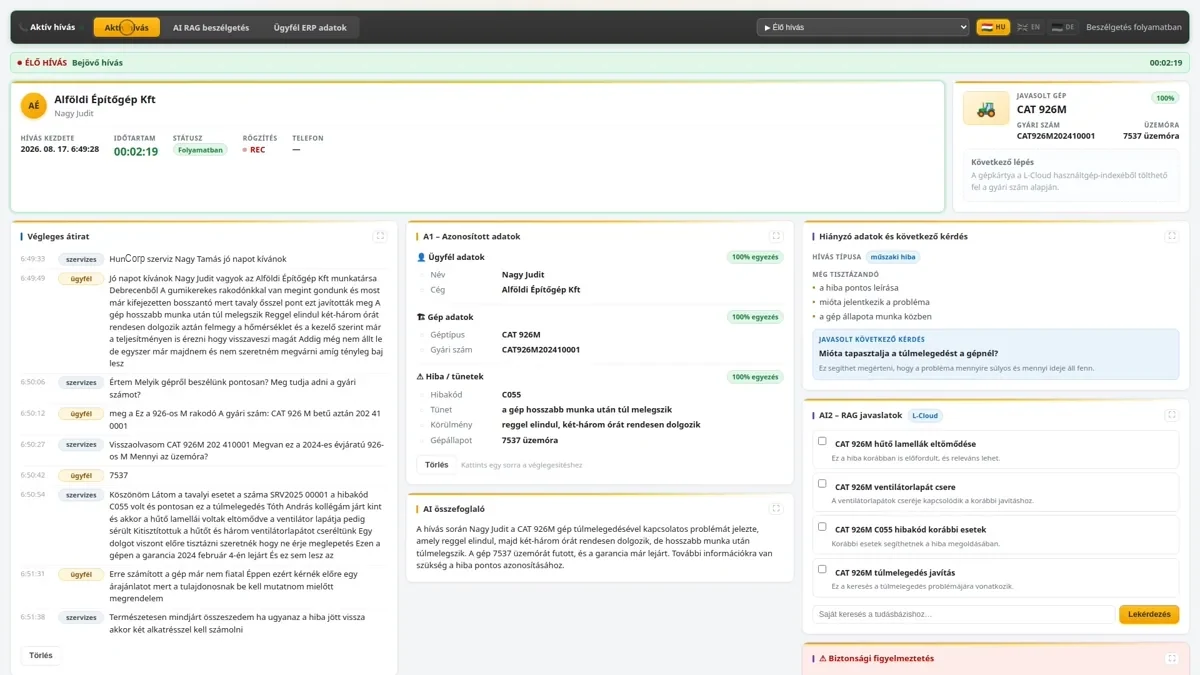
Task: Click Törlés below the transcript
Action: 41,656
